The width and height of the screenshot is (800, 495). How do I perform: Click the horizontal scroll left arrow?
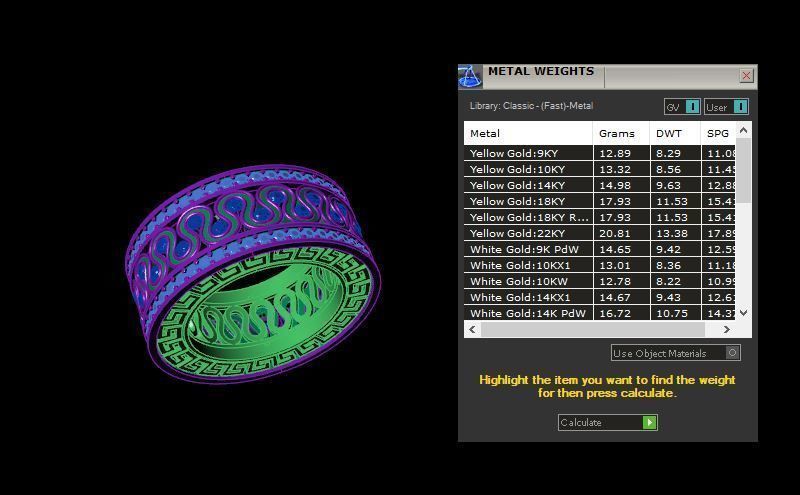pyautogui.click(x=472, y=330)
